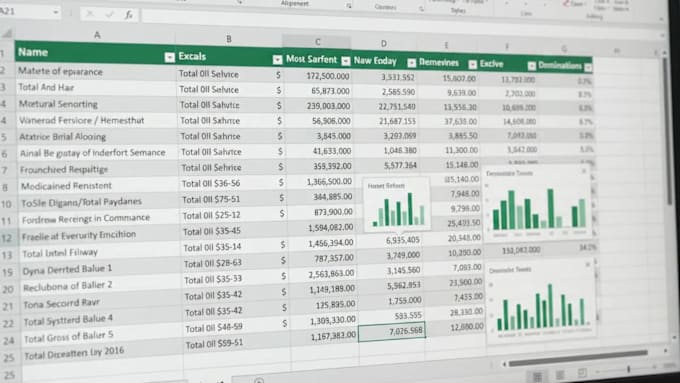Open the Naw Eoday filter dropdown

[x=412, y=63]
